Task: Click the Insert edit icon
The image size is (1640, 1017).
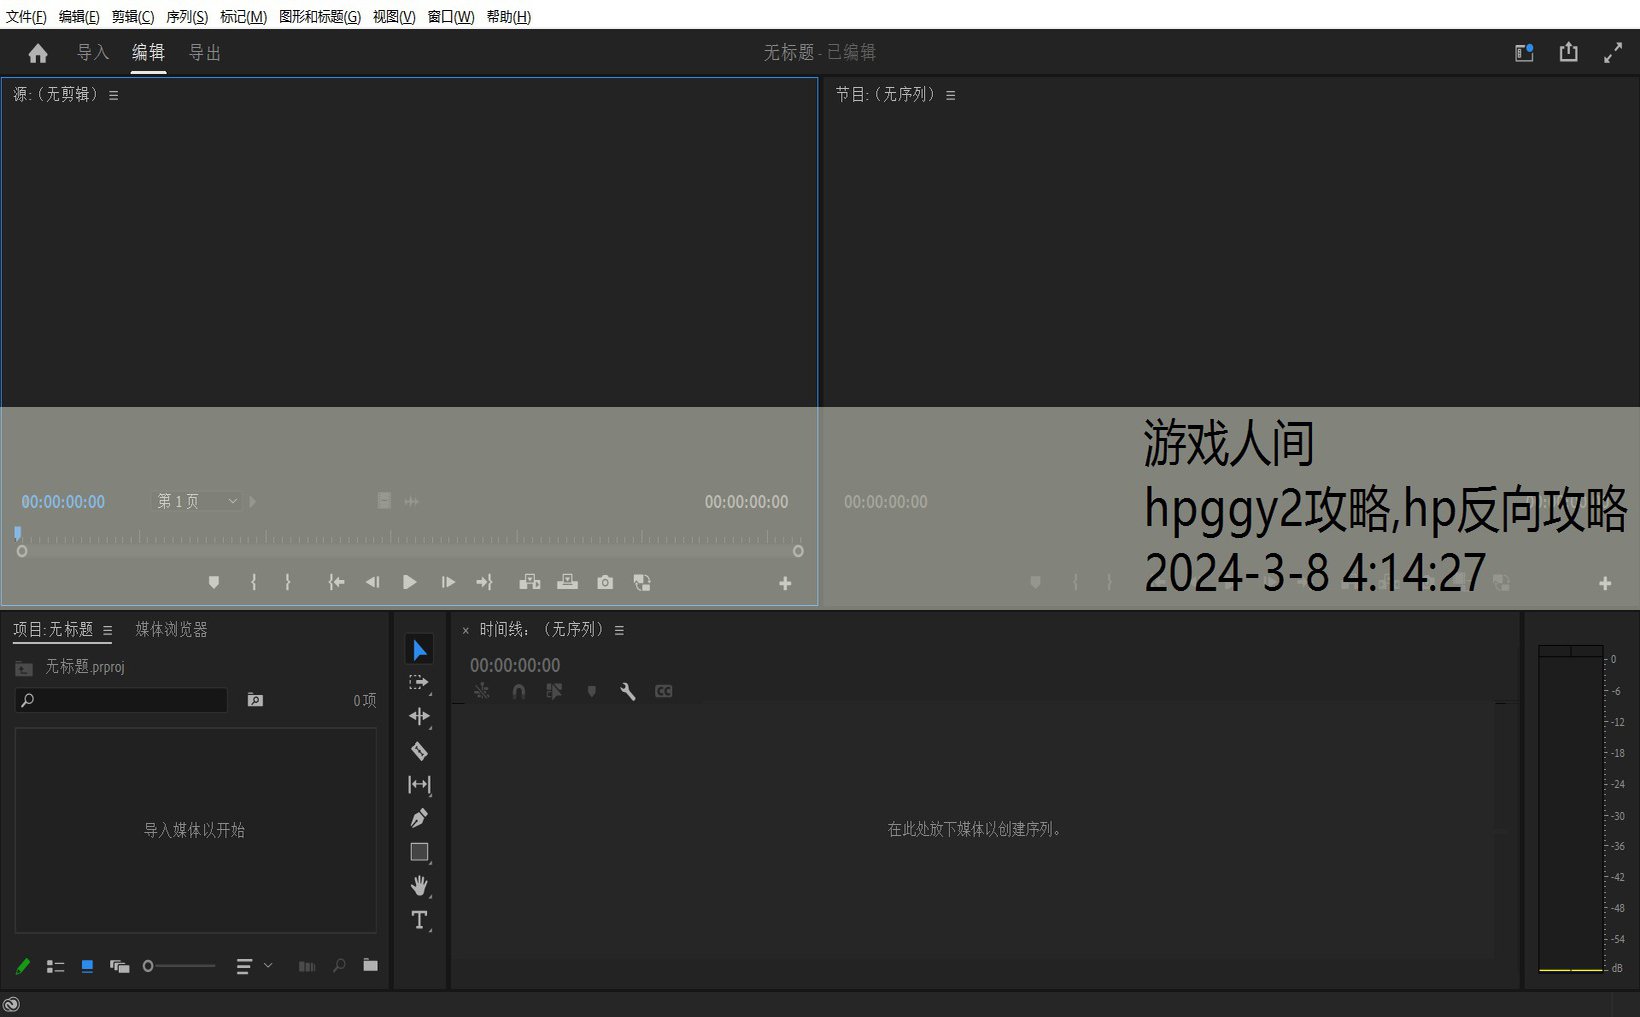Action: (x=530, y=582)
